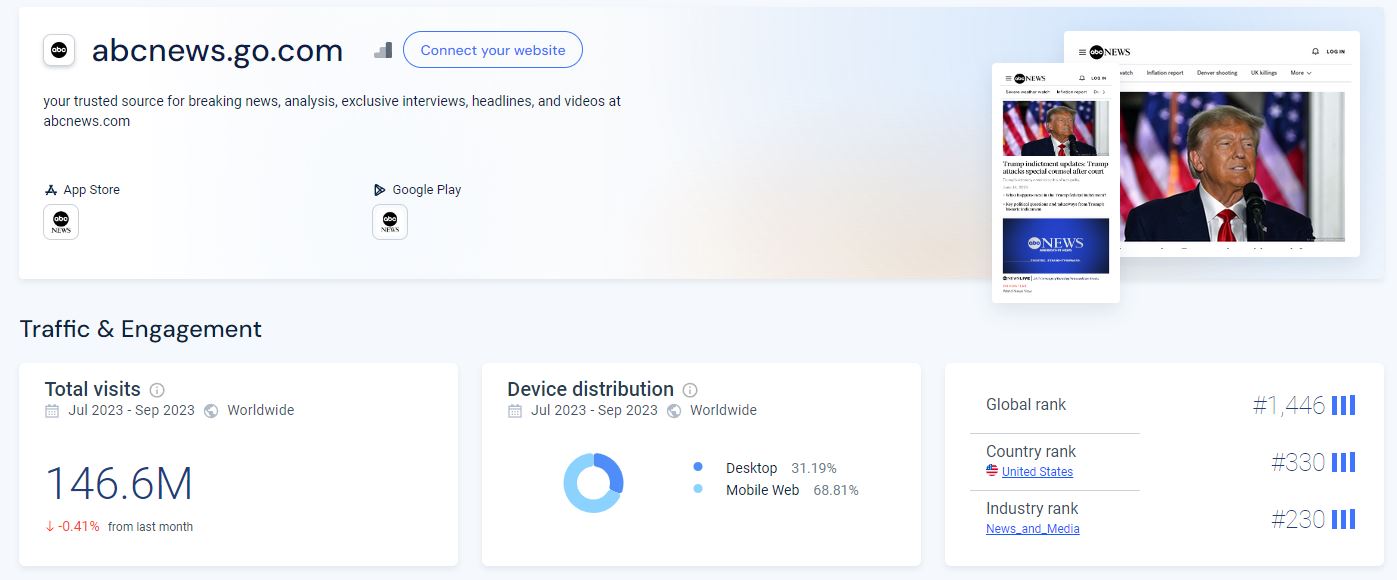Click the Desktop legend color dot

tap(698, 467)
